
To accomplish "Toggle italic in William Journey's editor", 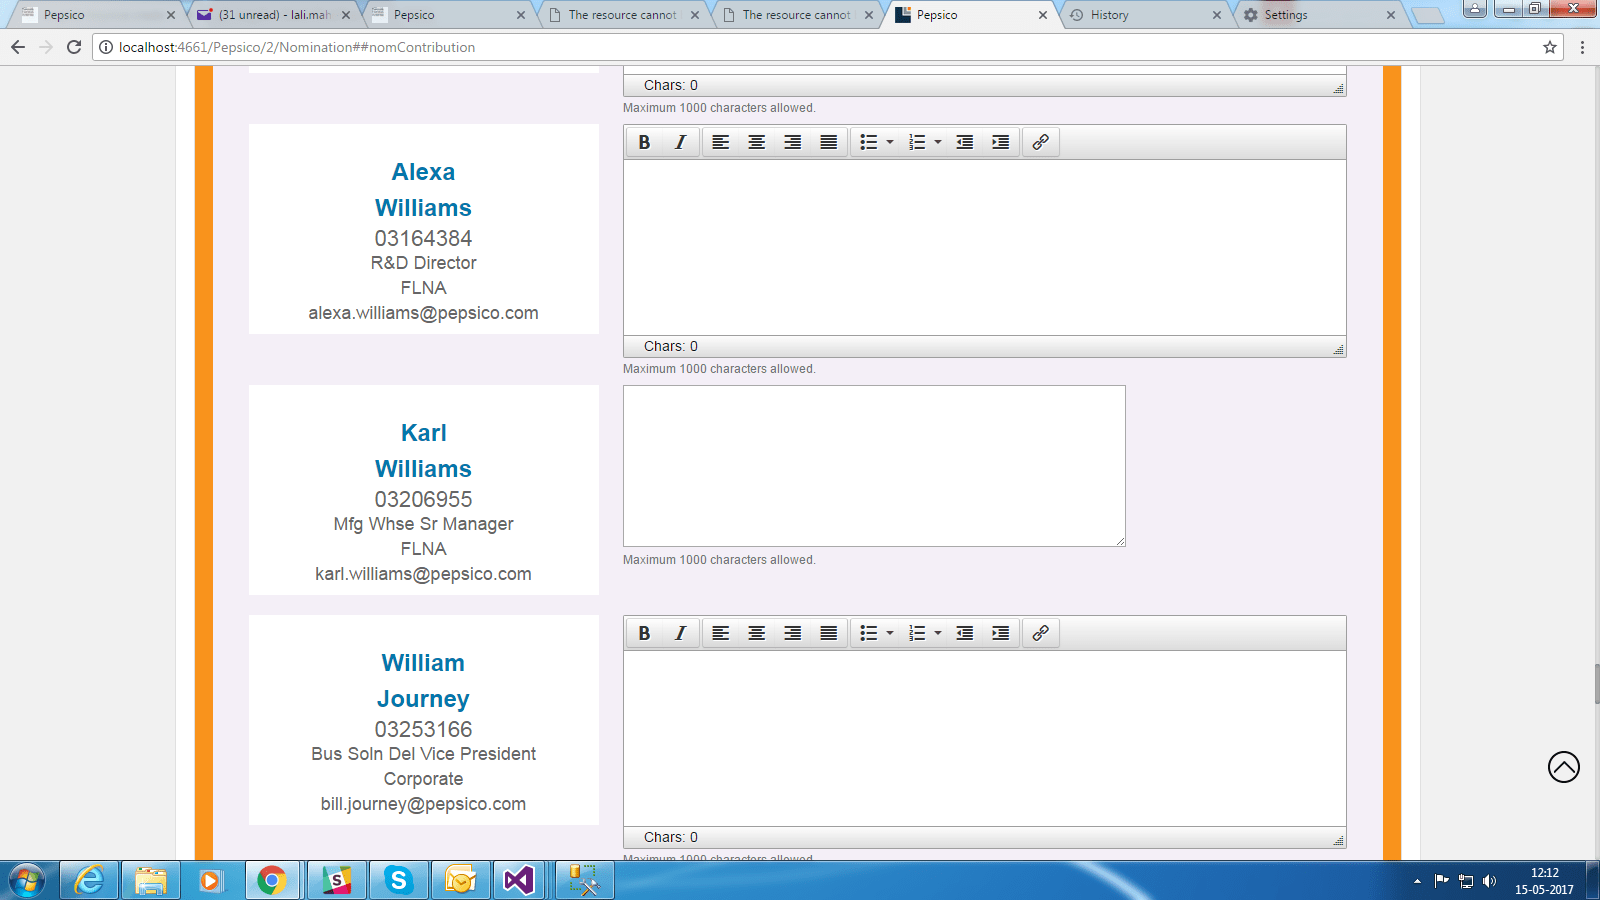I will click(x=681, y=633).
